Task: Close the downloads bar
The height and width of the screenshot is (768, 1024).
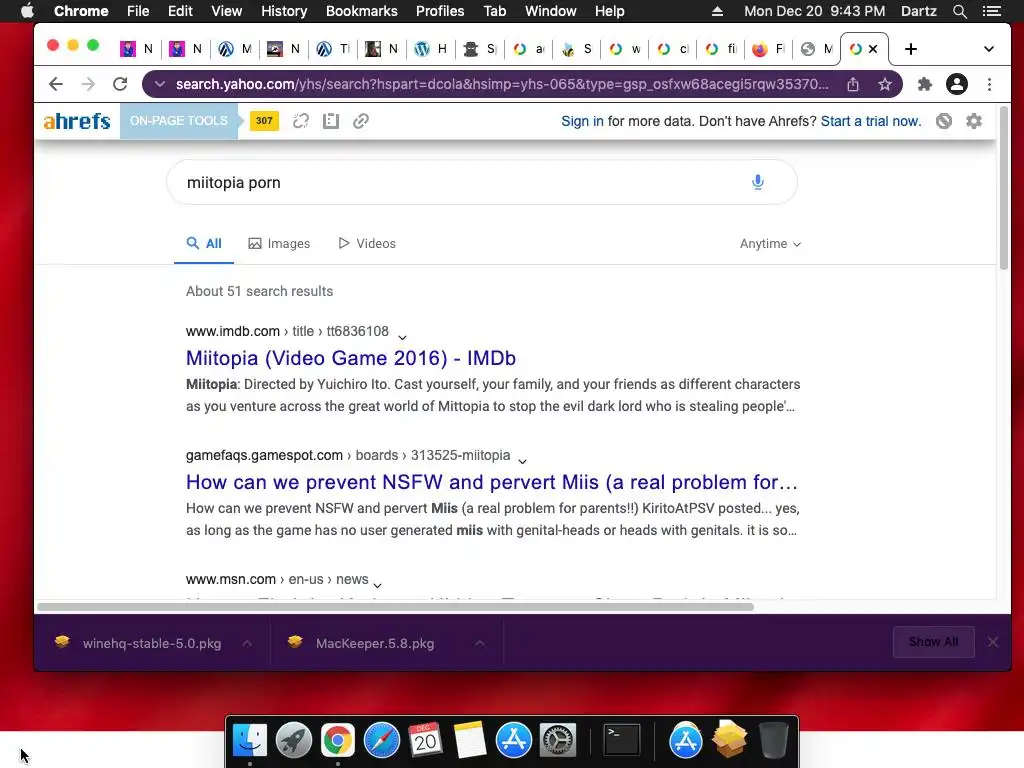Action: 993,642
